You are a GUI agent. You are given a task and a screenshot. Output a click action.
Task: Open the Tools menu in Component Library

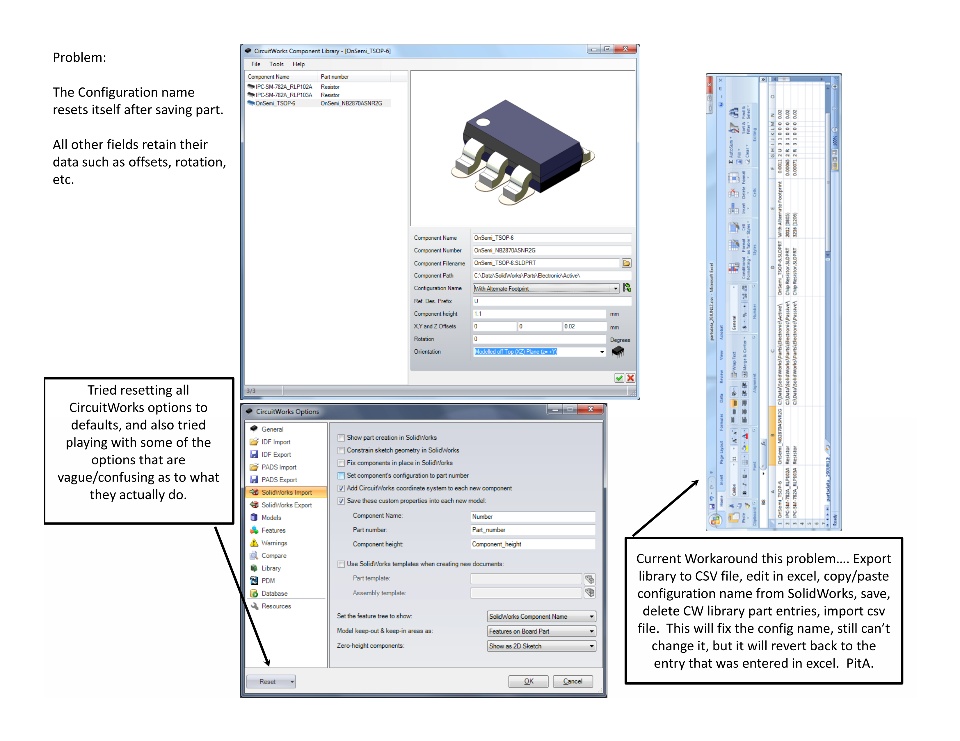pos(277,64)
